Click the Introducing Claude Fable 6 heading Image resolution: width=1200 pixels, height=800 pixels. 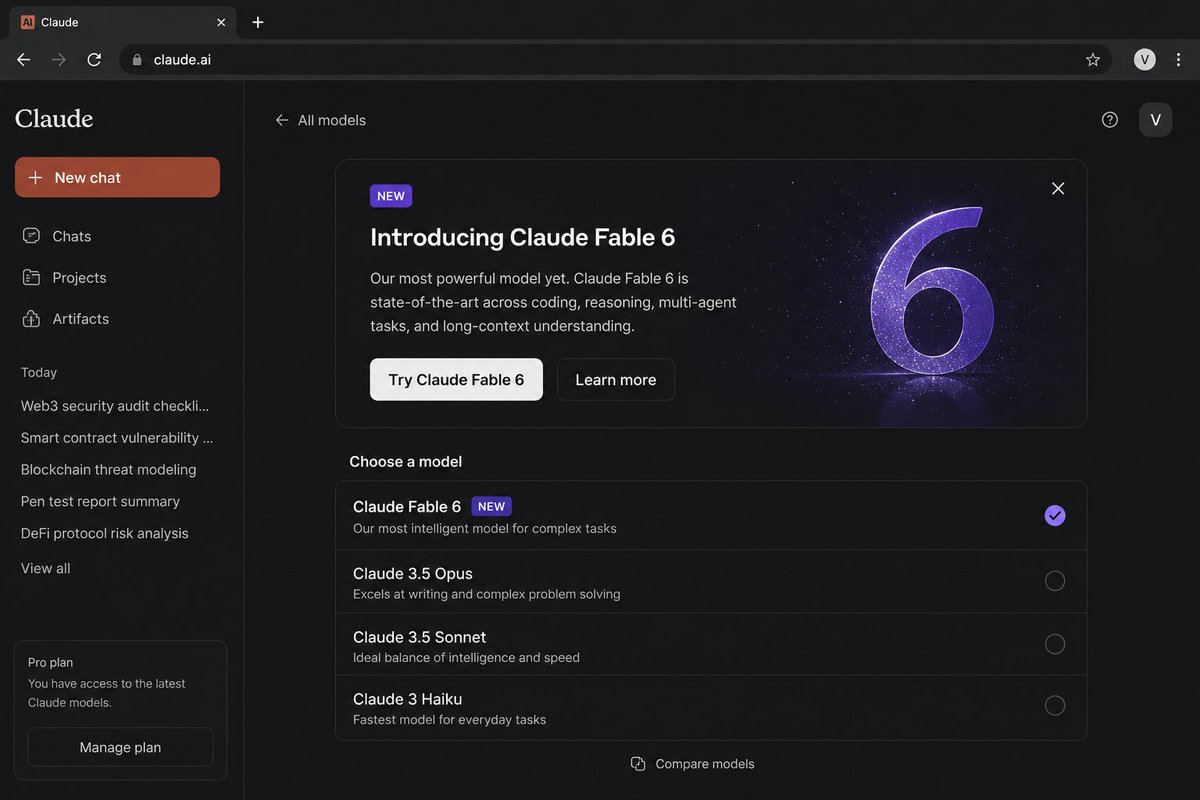(x=523, y=237)
